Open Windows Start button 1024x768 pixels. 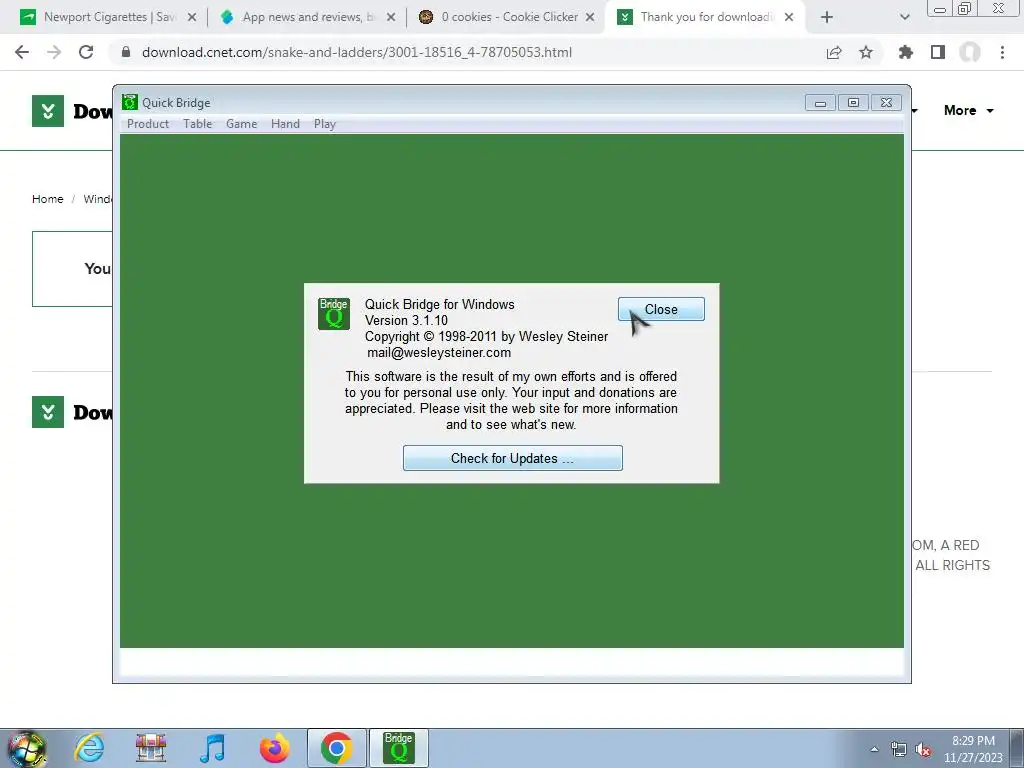point(27,748)
